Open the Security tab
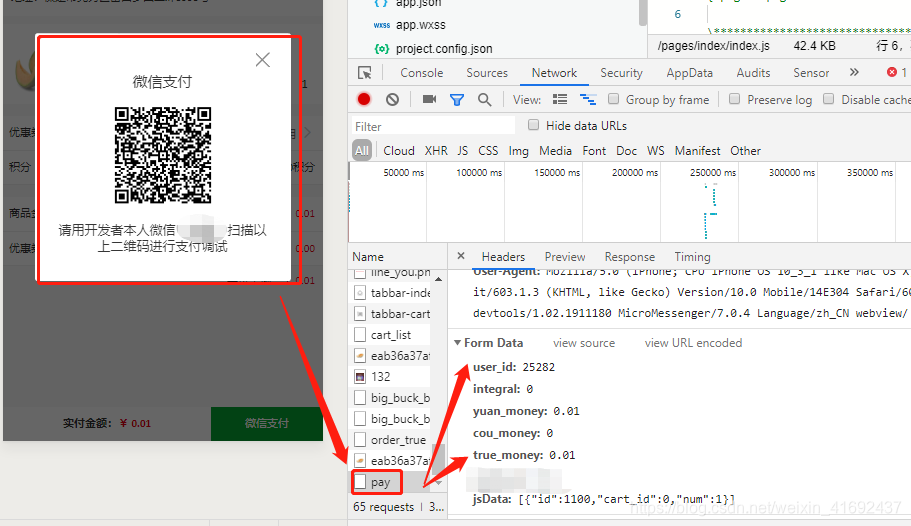 621,73
